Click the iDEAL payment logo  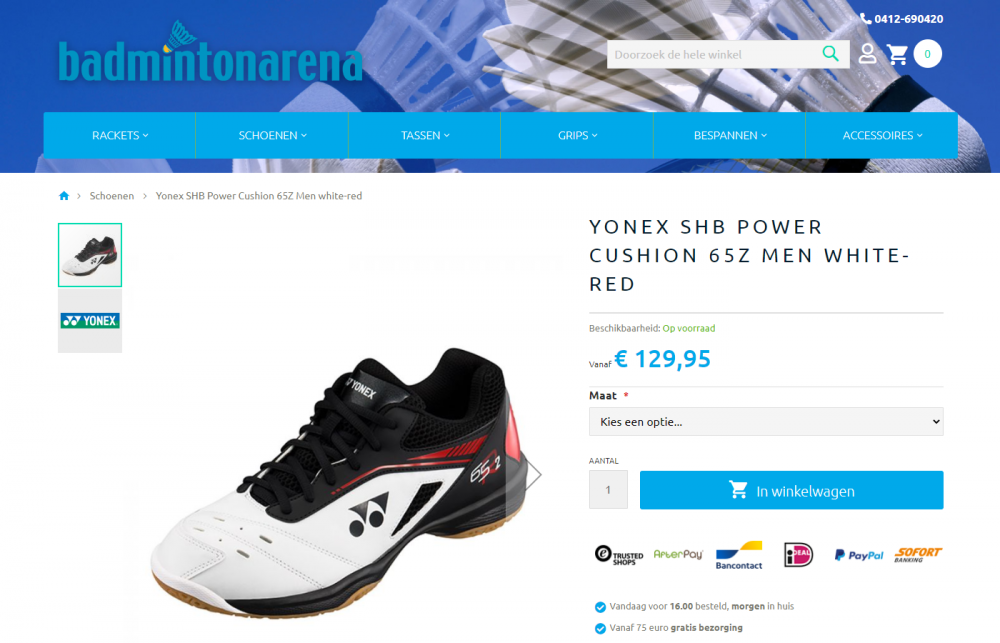798,554
